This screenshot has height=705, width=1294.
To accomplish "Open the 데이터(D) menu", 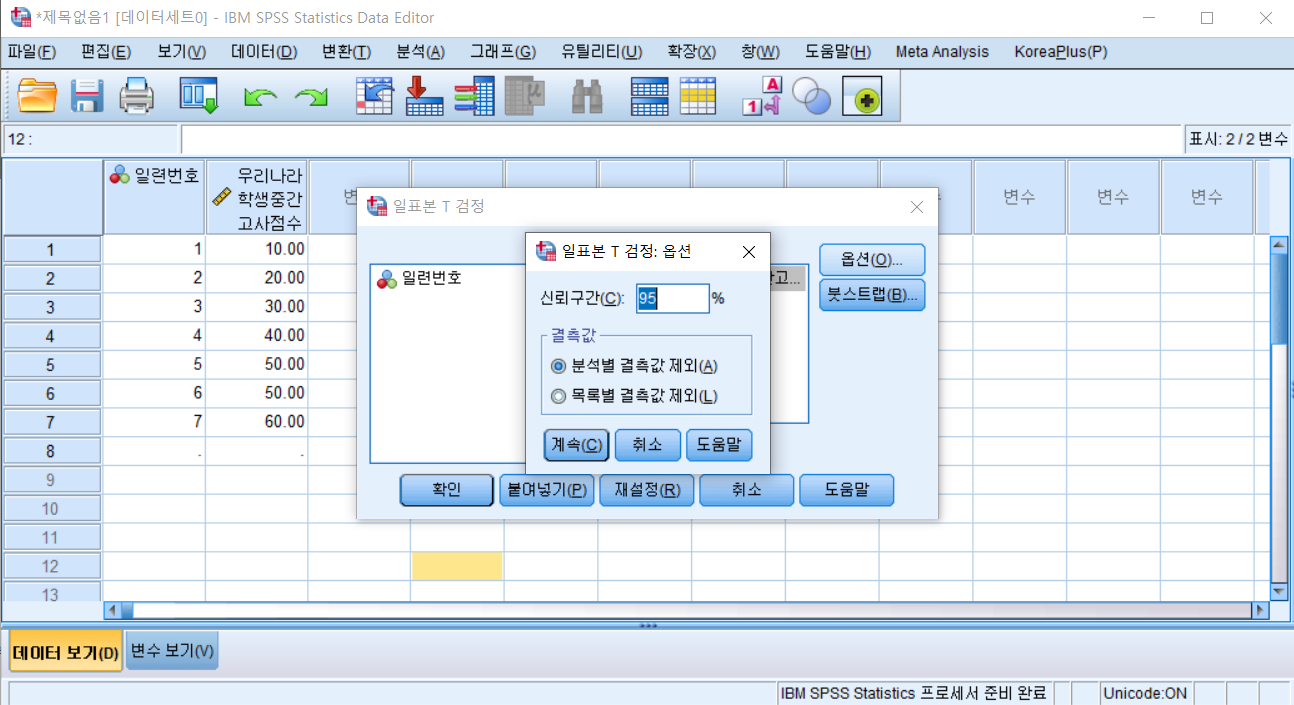I will coord(264,52).
